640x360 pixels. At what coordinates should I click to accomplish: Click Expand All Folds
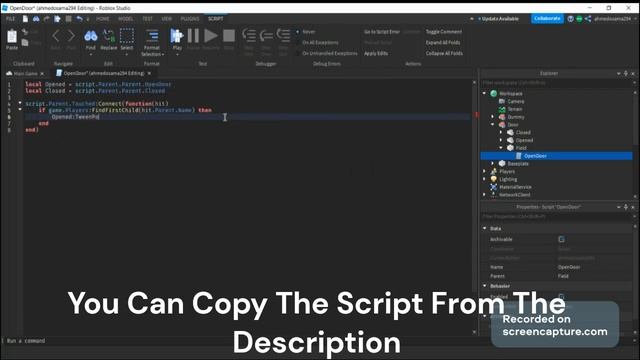(x=443, y=42)
